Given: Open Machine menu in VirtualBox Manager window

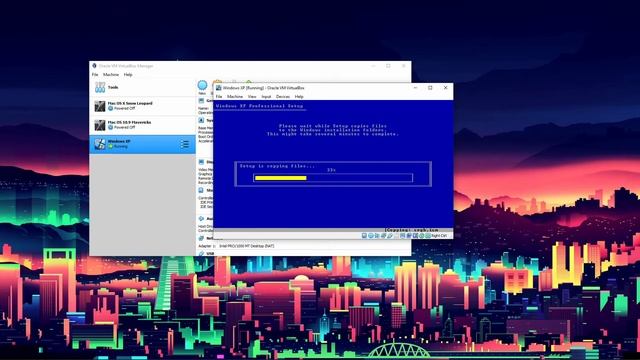Looking at the screenshot, I should (111, 75).
